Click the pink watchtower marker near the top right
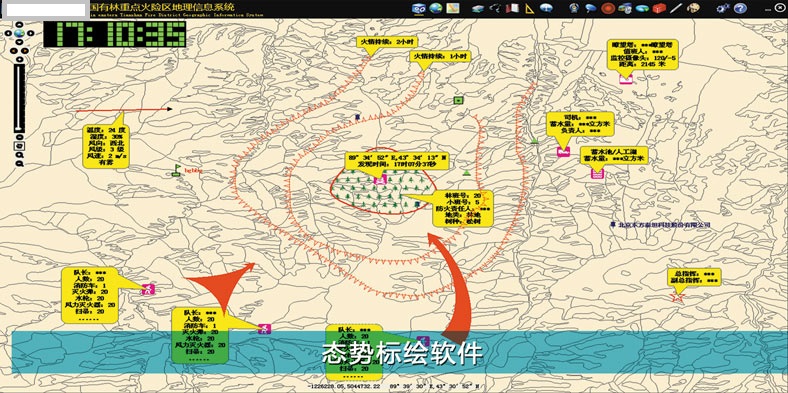This screenshot has width=788, height=393. 626,79
